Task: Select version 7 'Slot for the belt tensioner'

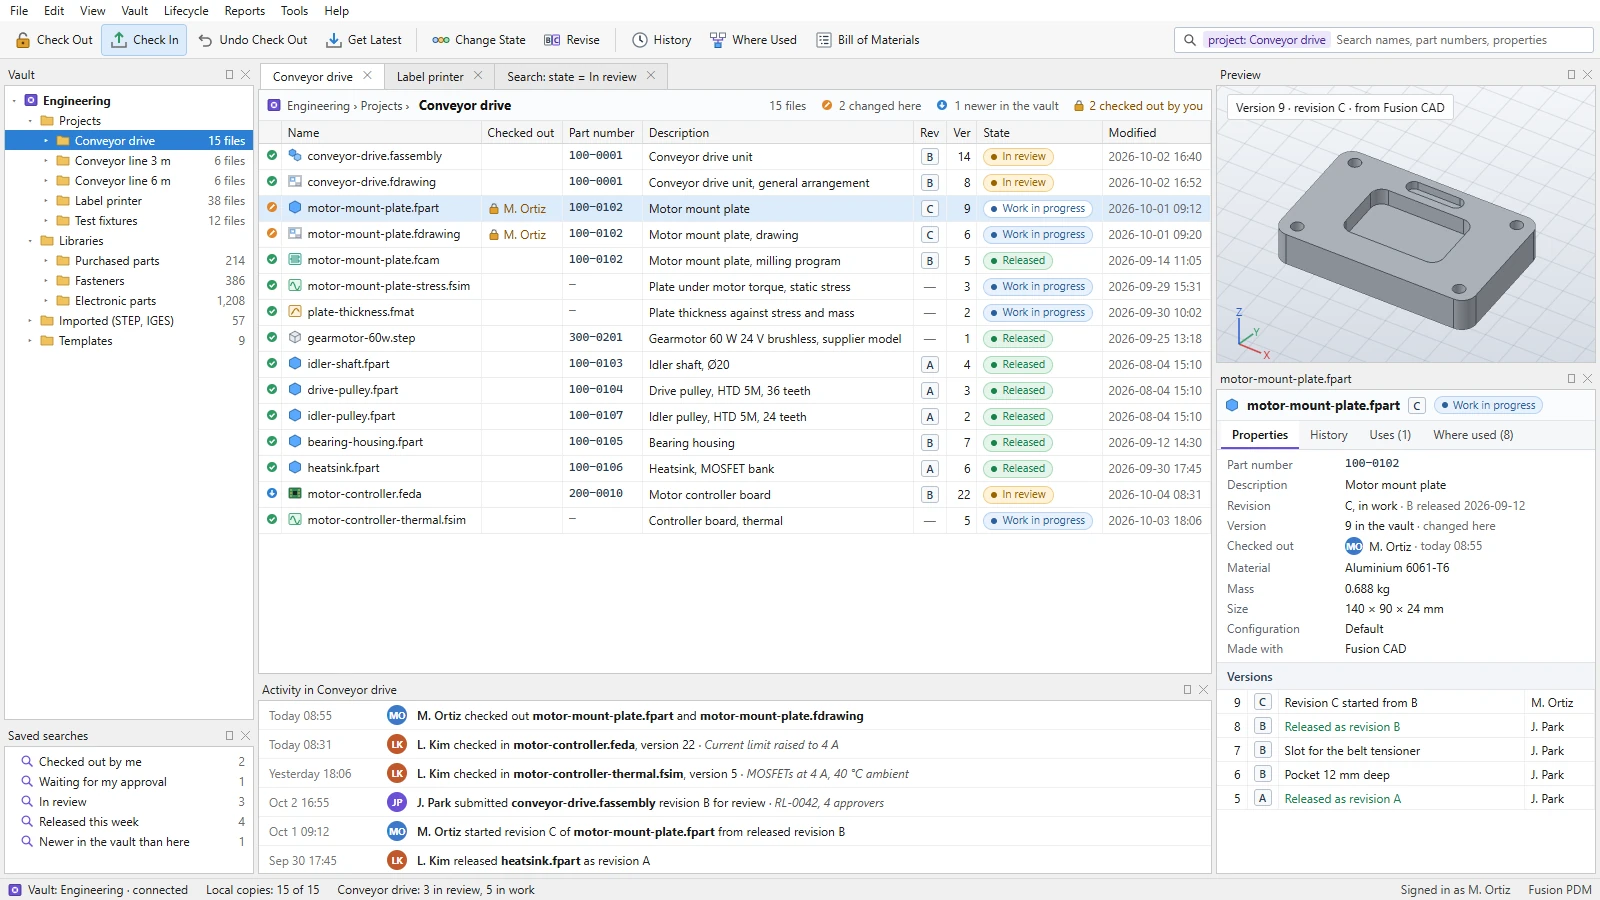Action: (1405, 751)
